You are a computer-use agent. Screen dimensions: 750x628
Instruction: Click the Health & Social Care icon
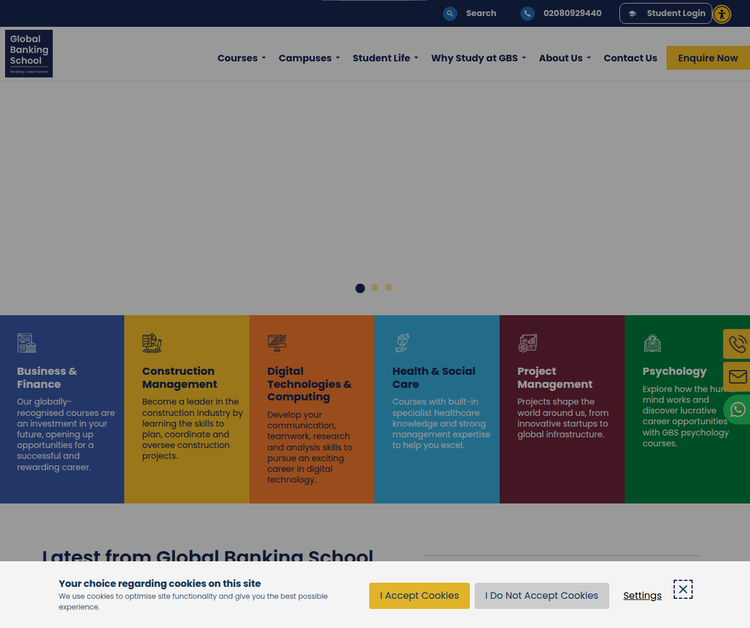point(402,343)
